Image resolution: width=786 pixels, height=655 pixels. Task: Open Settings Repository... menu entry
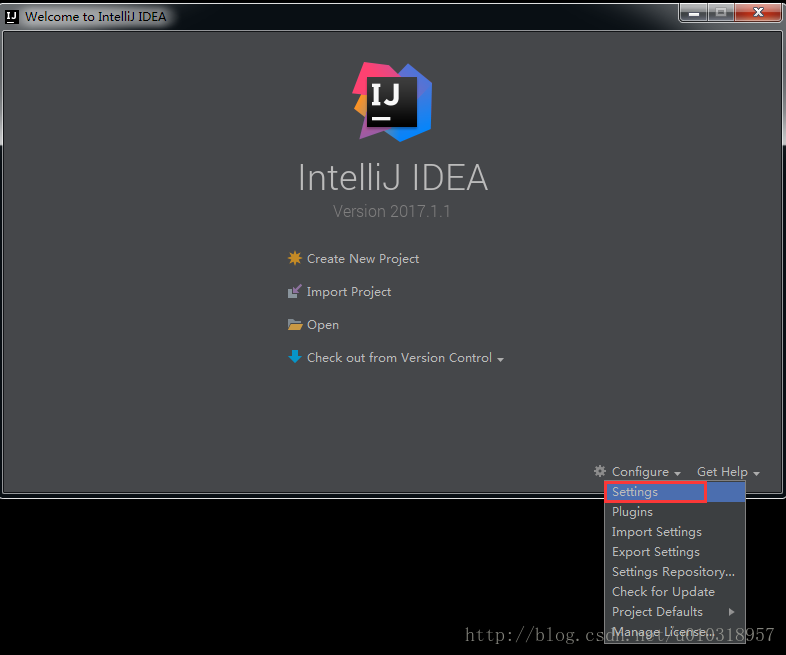click(675, 572)
